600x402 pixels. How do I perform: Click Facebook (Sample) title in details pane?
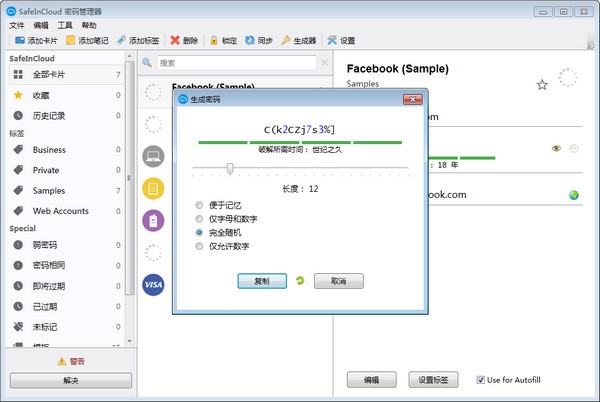[398, 69]
